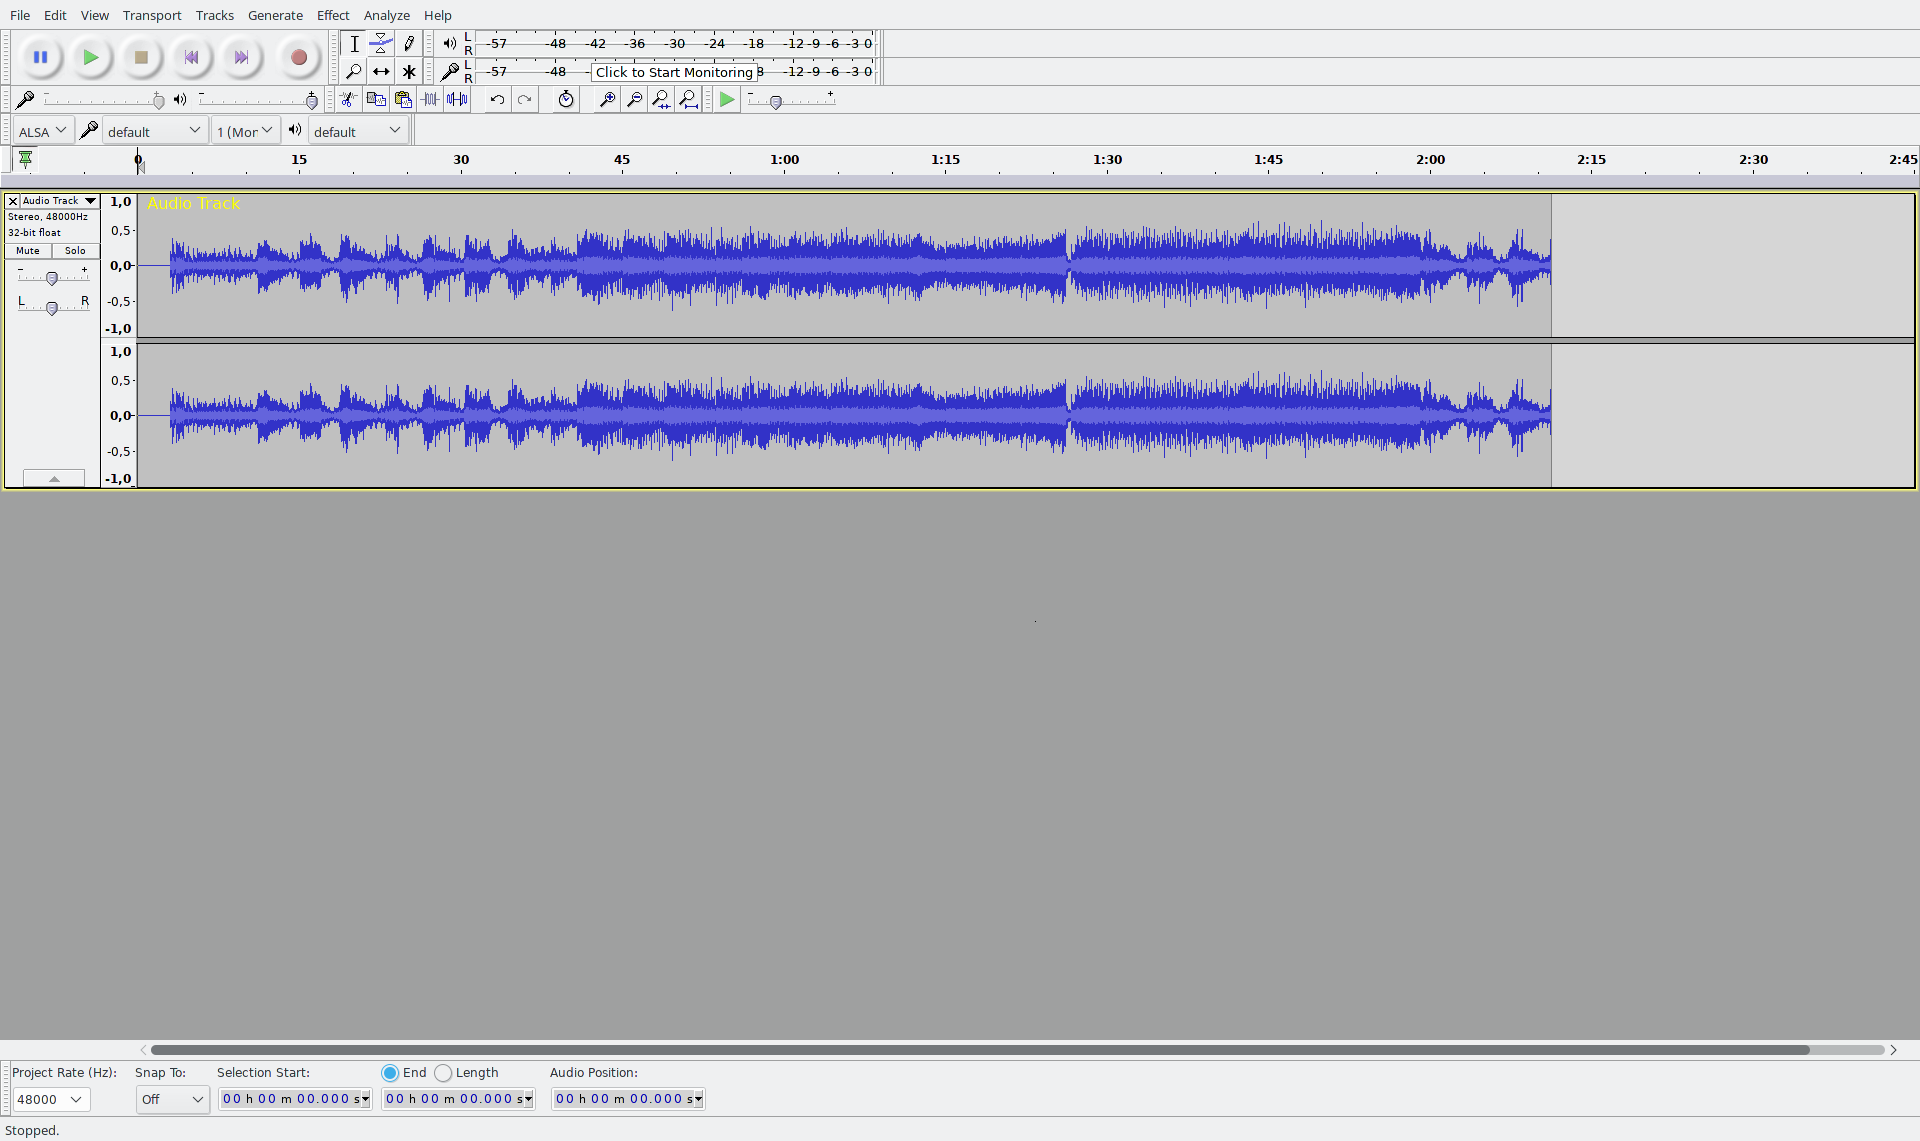
Task: Click the Cut scissors icon
Action: coord(348,99)
